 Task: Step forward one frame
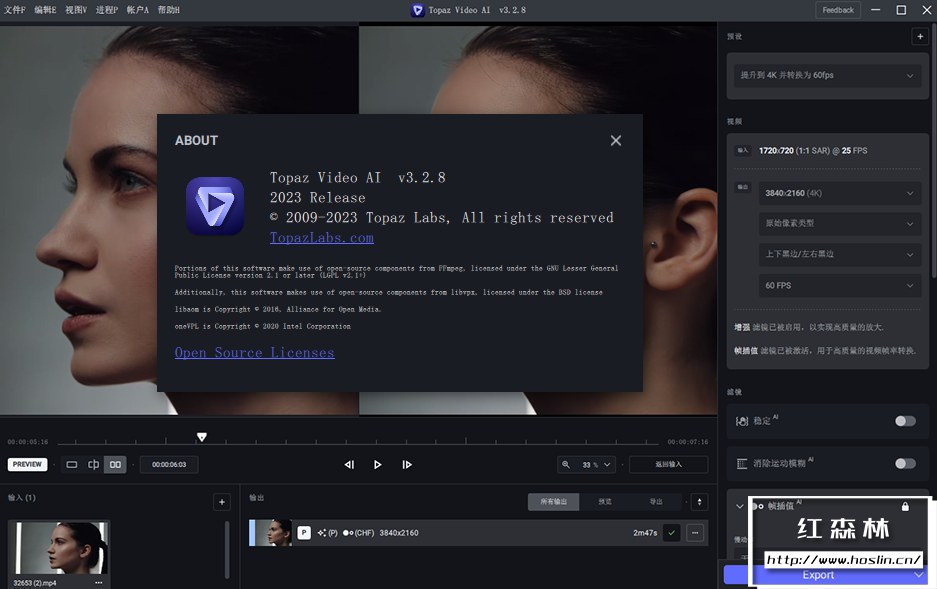(x=407, y=464)
